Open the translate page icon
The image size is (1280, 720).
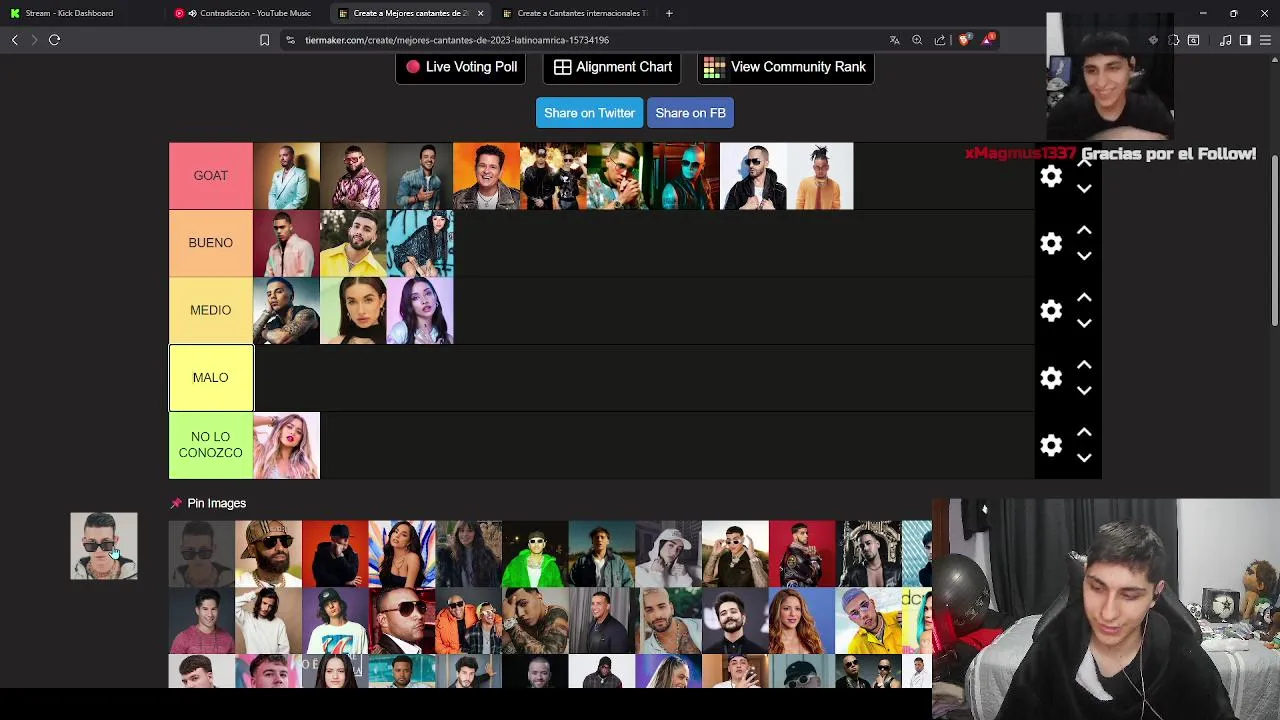pos(894,40)
